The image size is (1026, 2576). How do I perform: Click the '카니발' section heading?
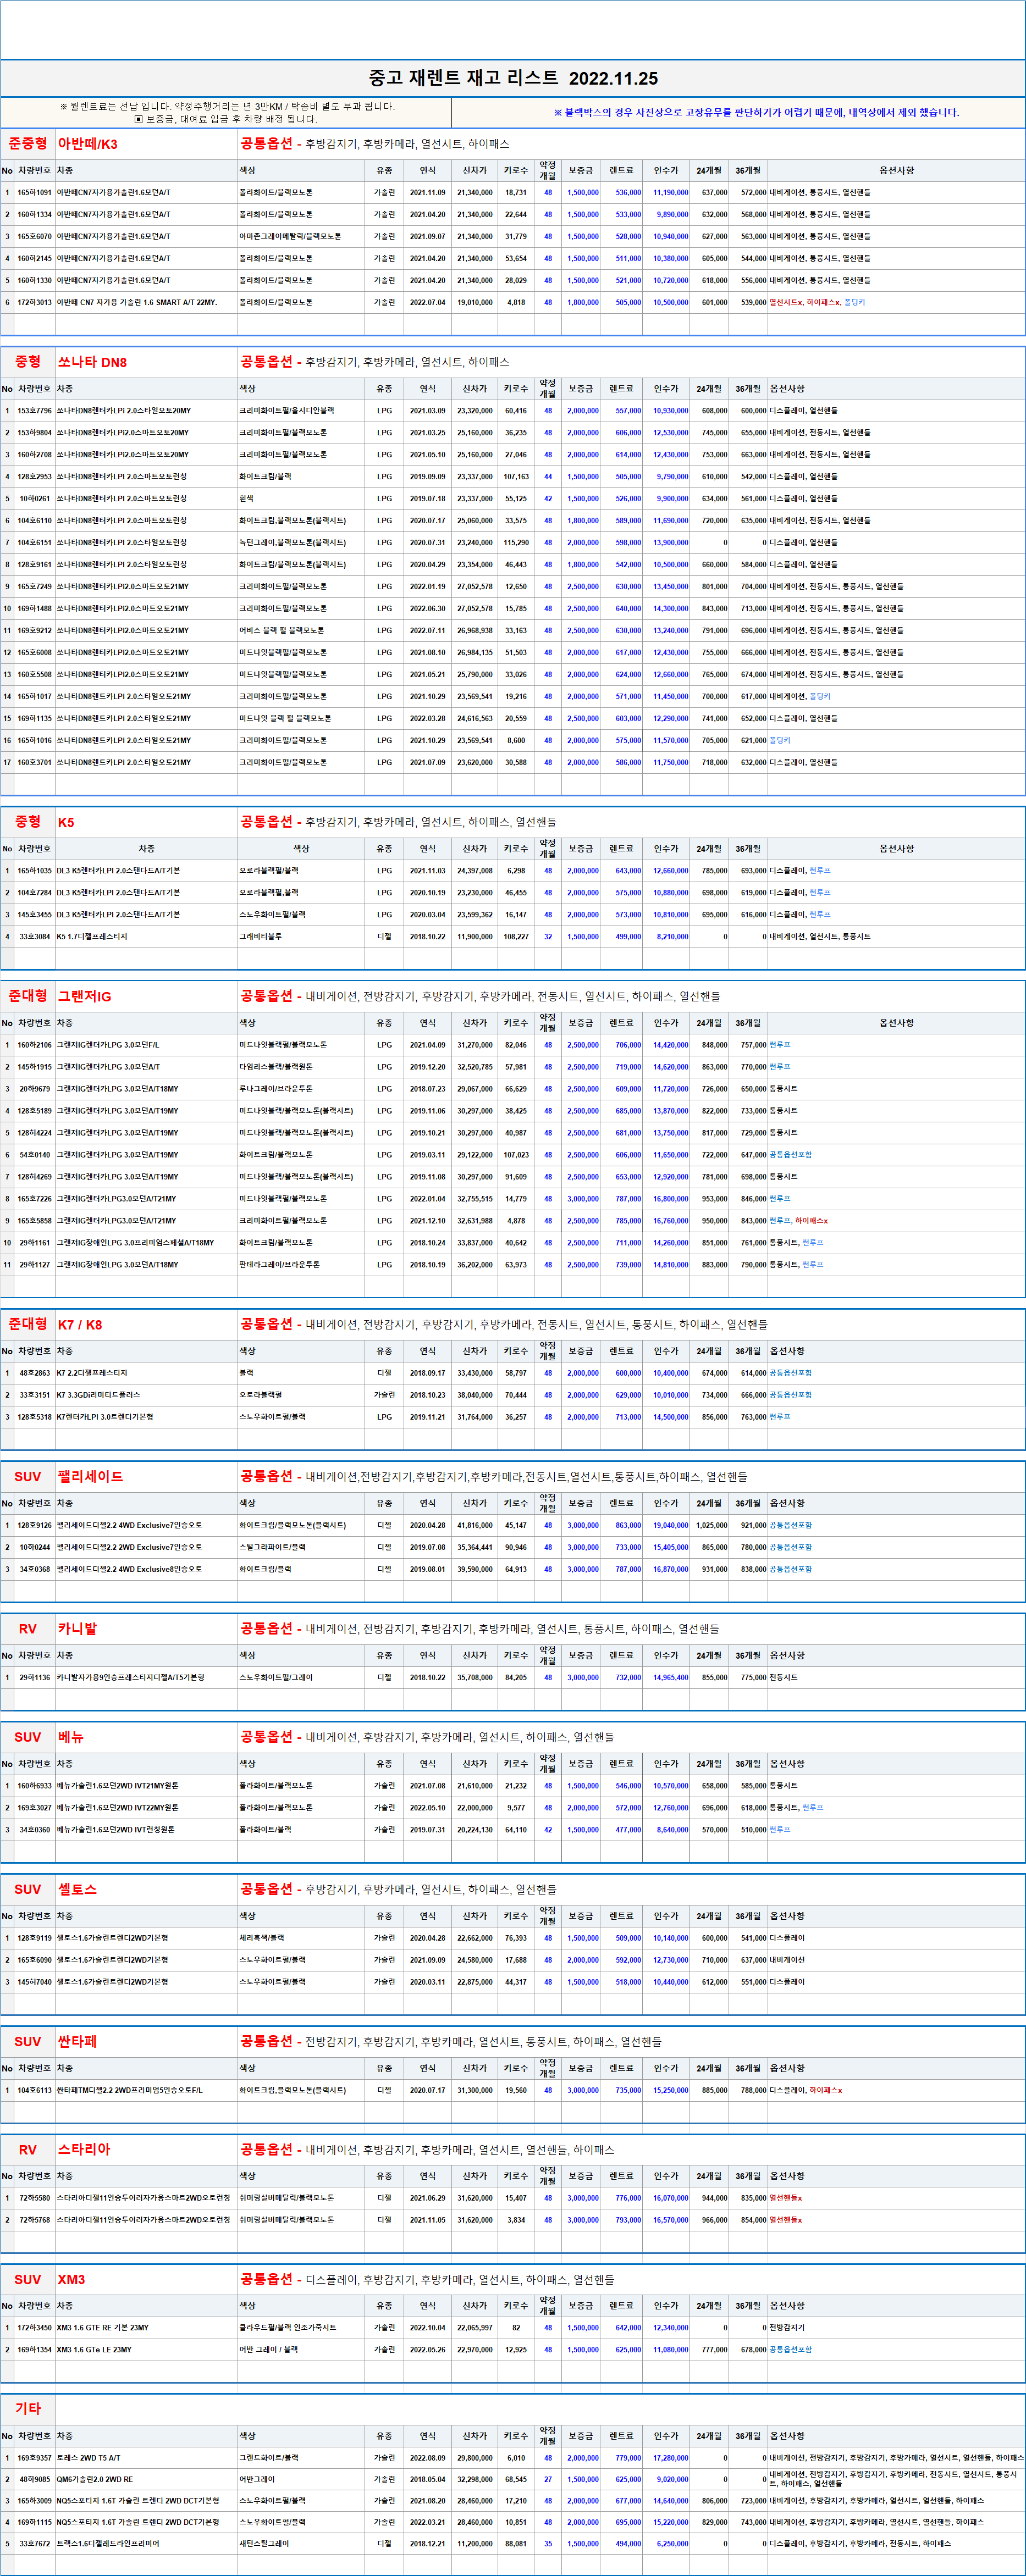[x=77, y=1629]
